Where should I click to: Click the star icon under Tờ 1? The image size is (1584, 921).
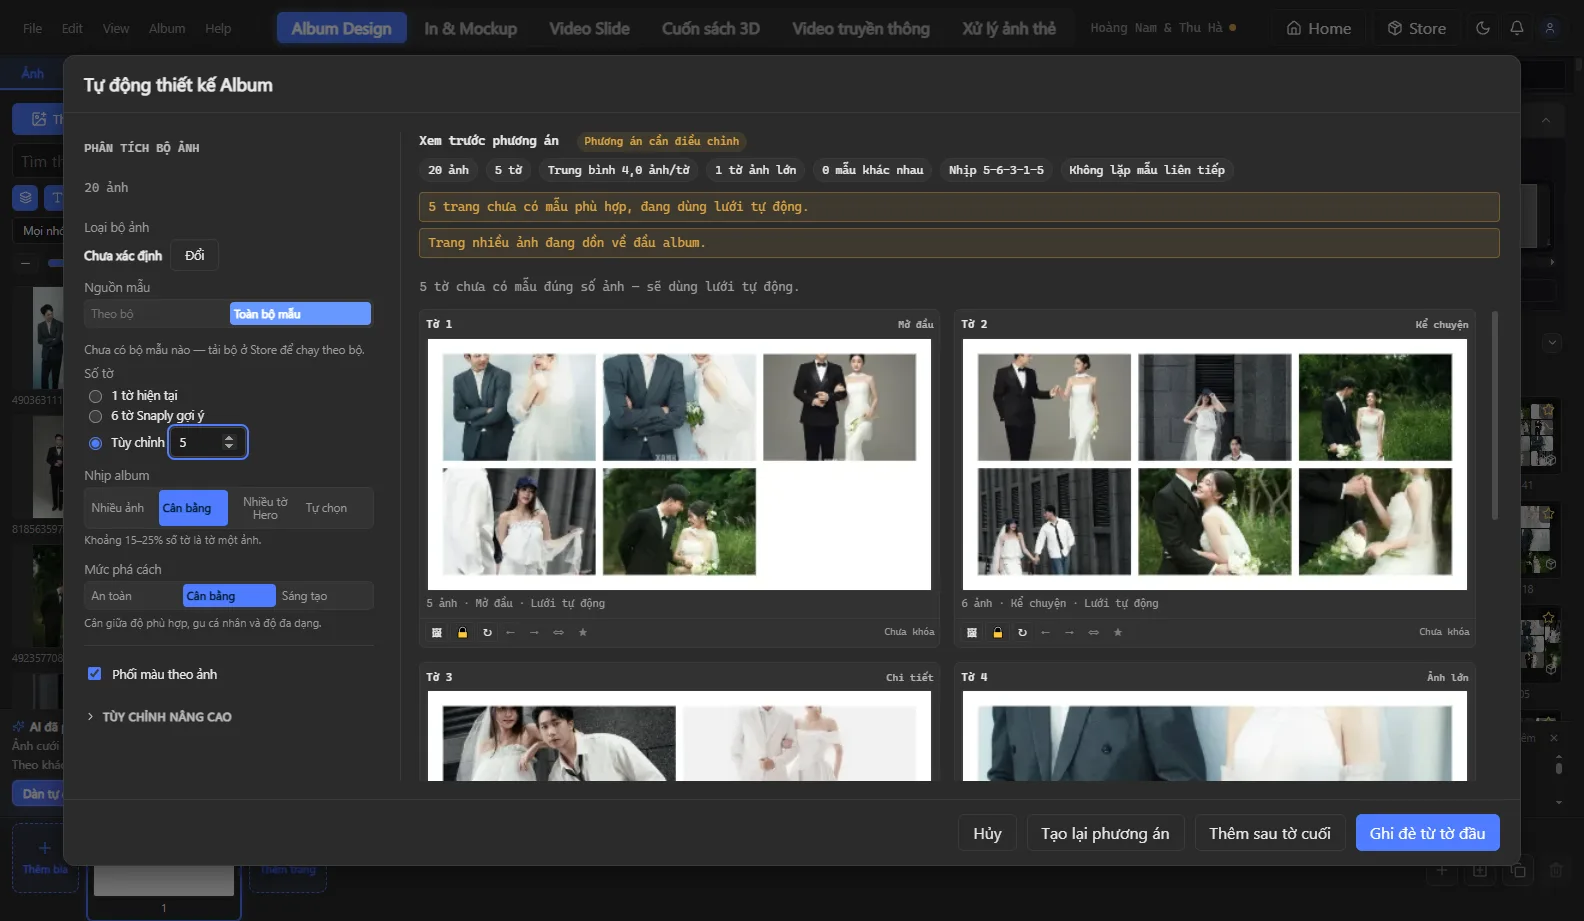[583, 632]
